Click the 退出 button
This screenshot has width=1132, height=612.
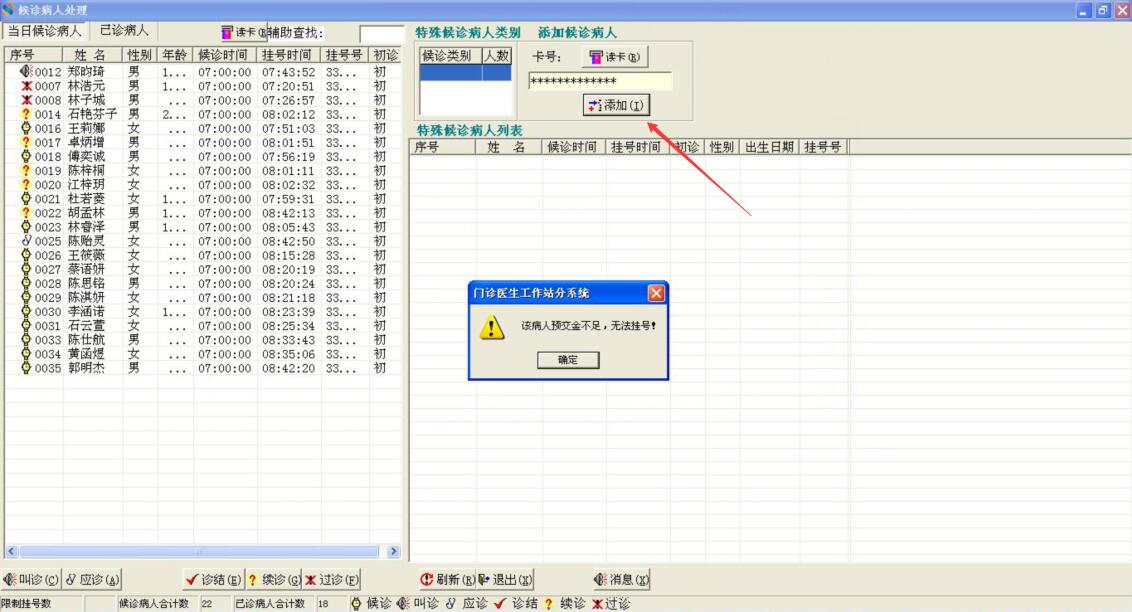point(505,580)
